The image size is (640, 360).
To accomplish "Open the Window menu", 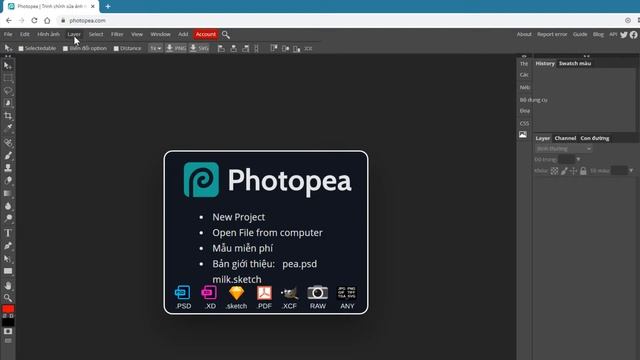I will (x=160, y=34).
